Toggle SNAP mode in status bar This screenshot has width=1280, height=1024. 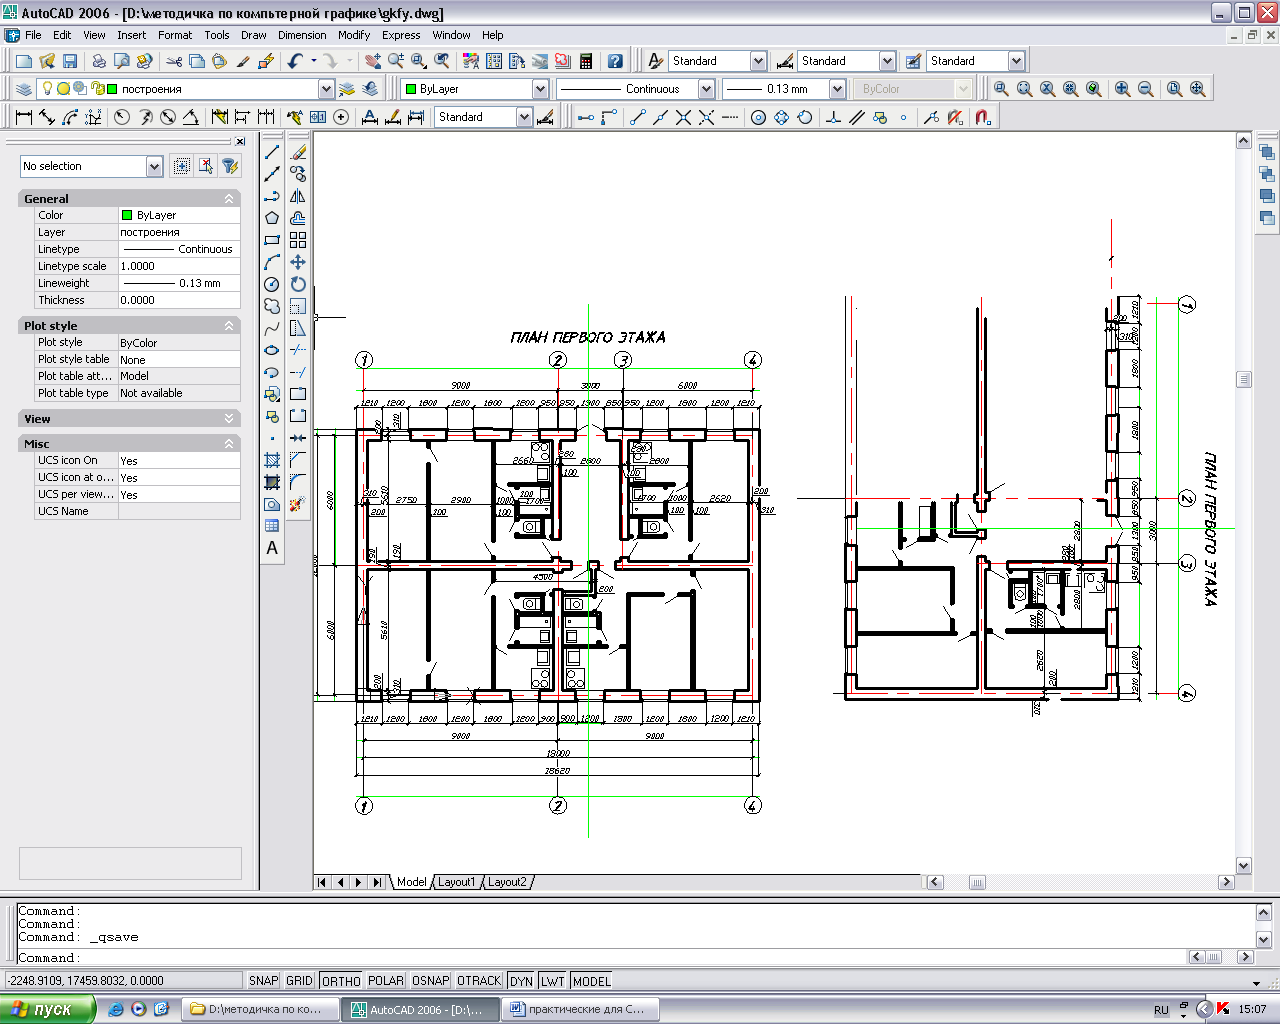pos(264,981)
